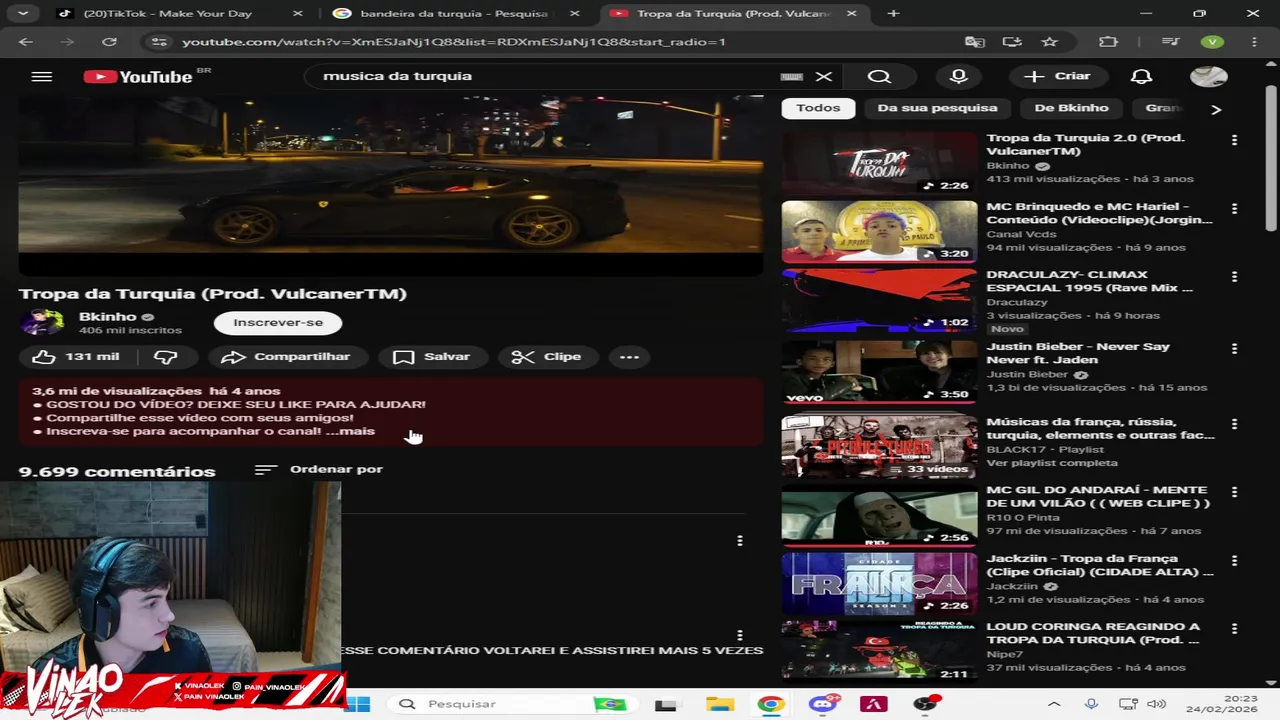
Task: Open options for Jackziin Tropa da França video
Action: point(1234,560)
